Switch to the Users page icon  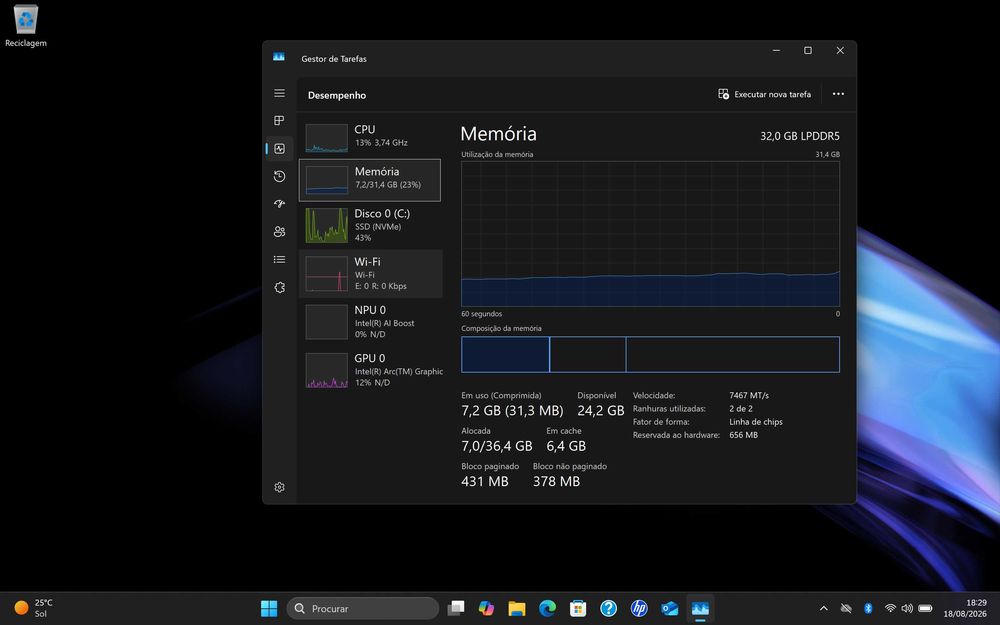click(x=279, y=232)
